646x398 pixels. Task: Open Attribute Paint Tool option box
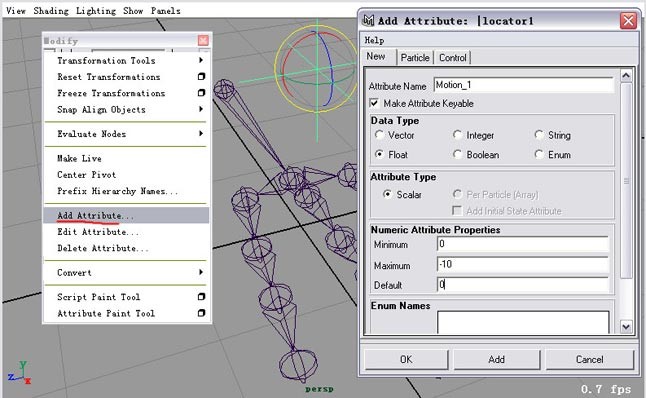(x=201, y=313)
